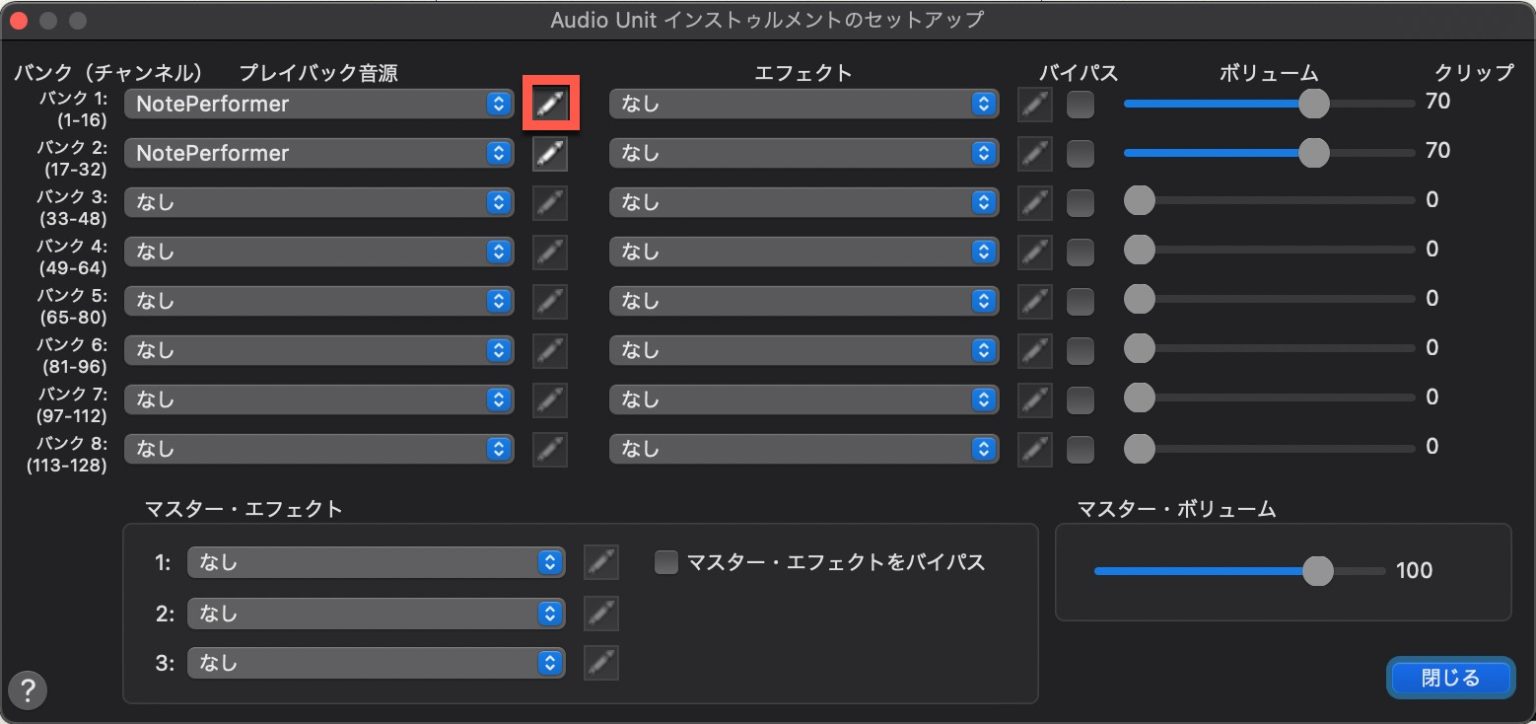Viewport: 1536px width, 724px height.
Task: Enable bypass for バンク 1
Action: (1080, 103)
